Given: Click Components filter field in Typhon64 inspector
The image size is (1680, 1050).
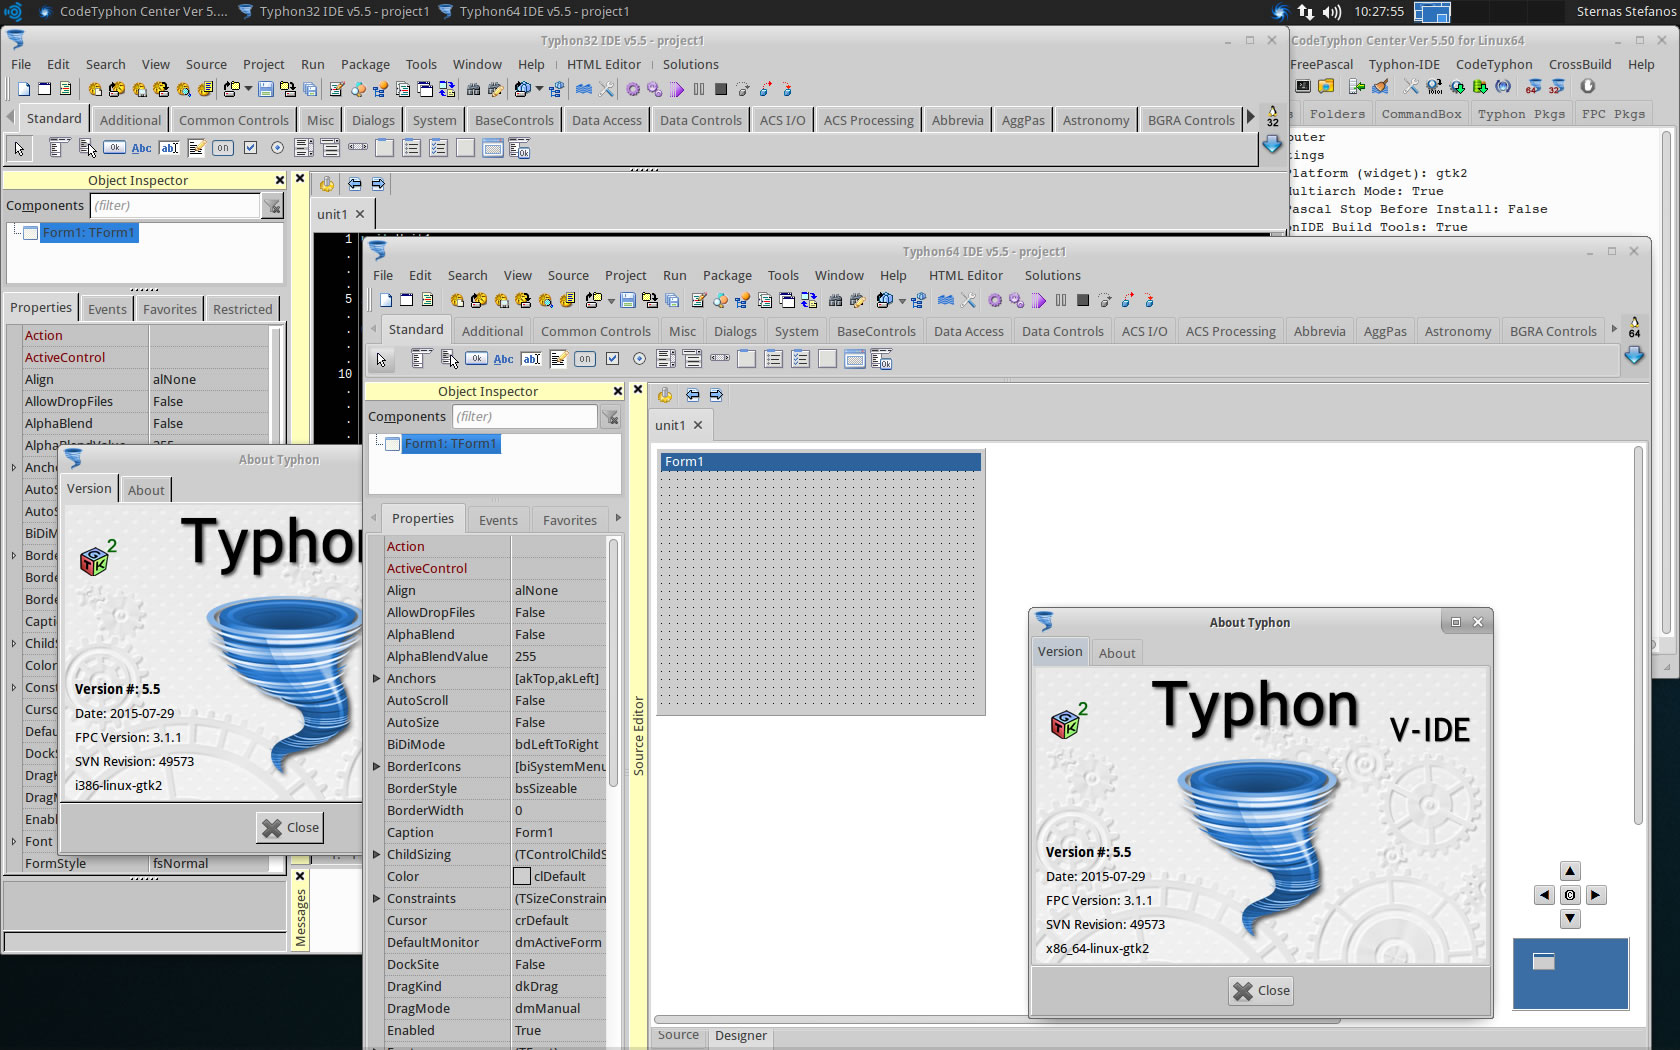Looking at the screenshot, I should pyautogui.click(x=524, y=417).
